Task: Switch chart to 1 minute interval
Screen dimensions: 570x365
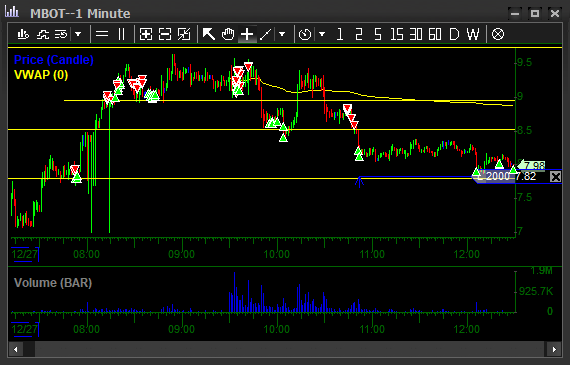Action: pyautogui.click(x=340, y=35)
